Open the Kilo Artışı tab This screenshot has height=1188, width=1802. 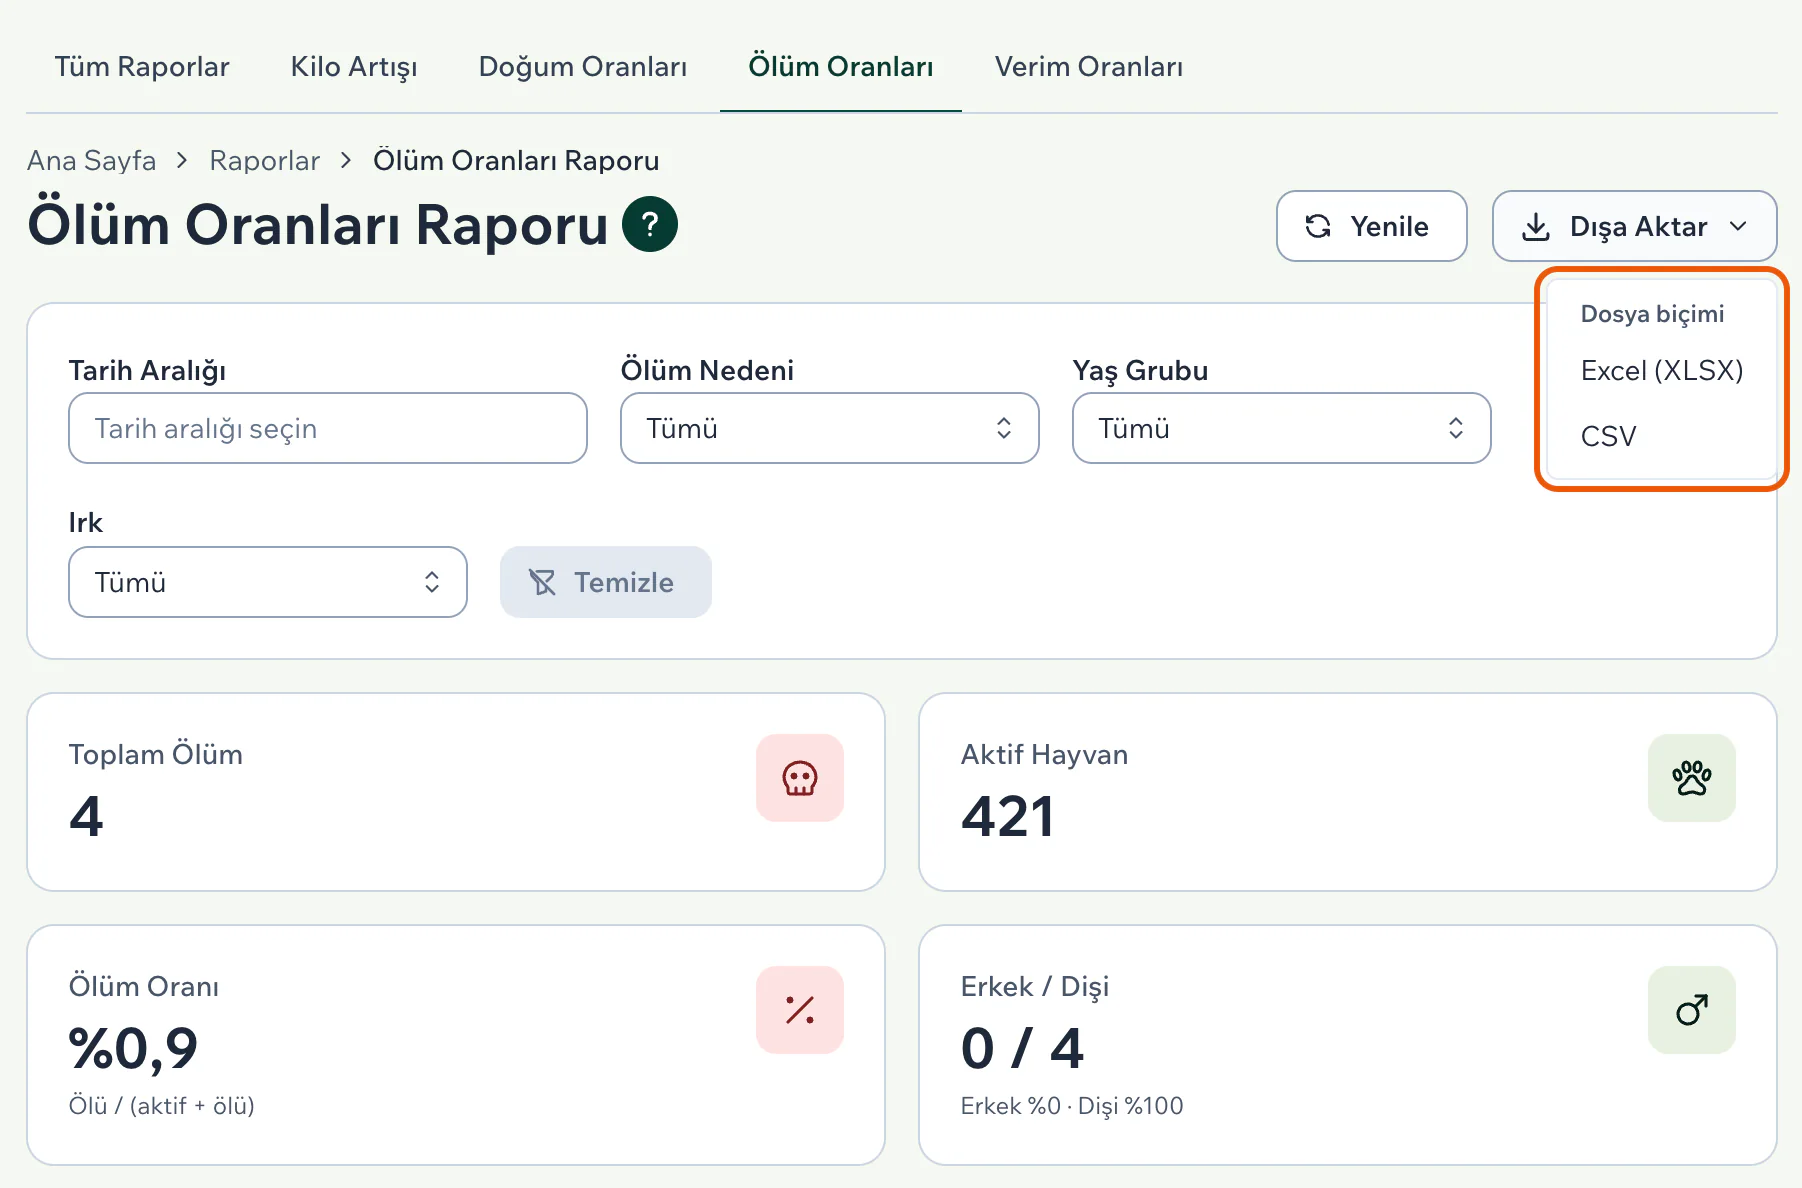[354, 66]
